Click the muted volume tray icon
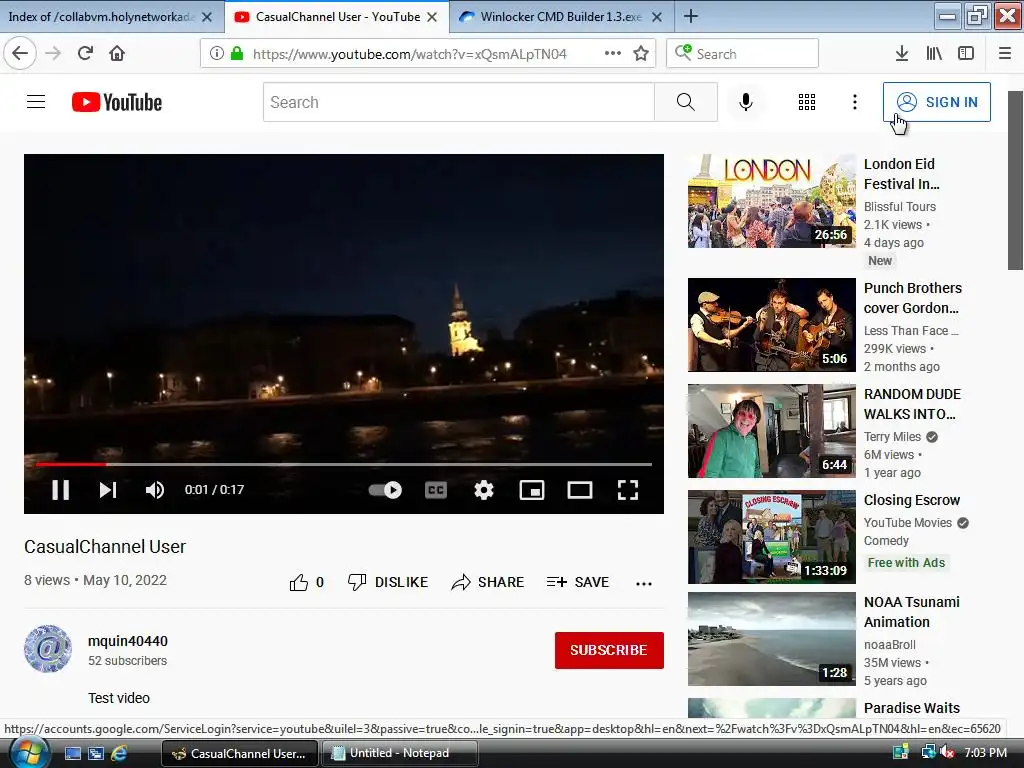The width and height of the screenshot is (1024, 768). [x=948, y=753]
